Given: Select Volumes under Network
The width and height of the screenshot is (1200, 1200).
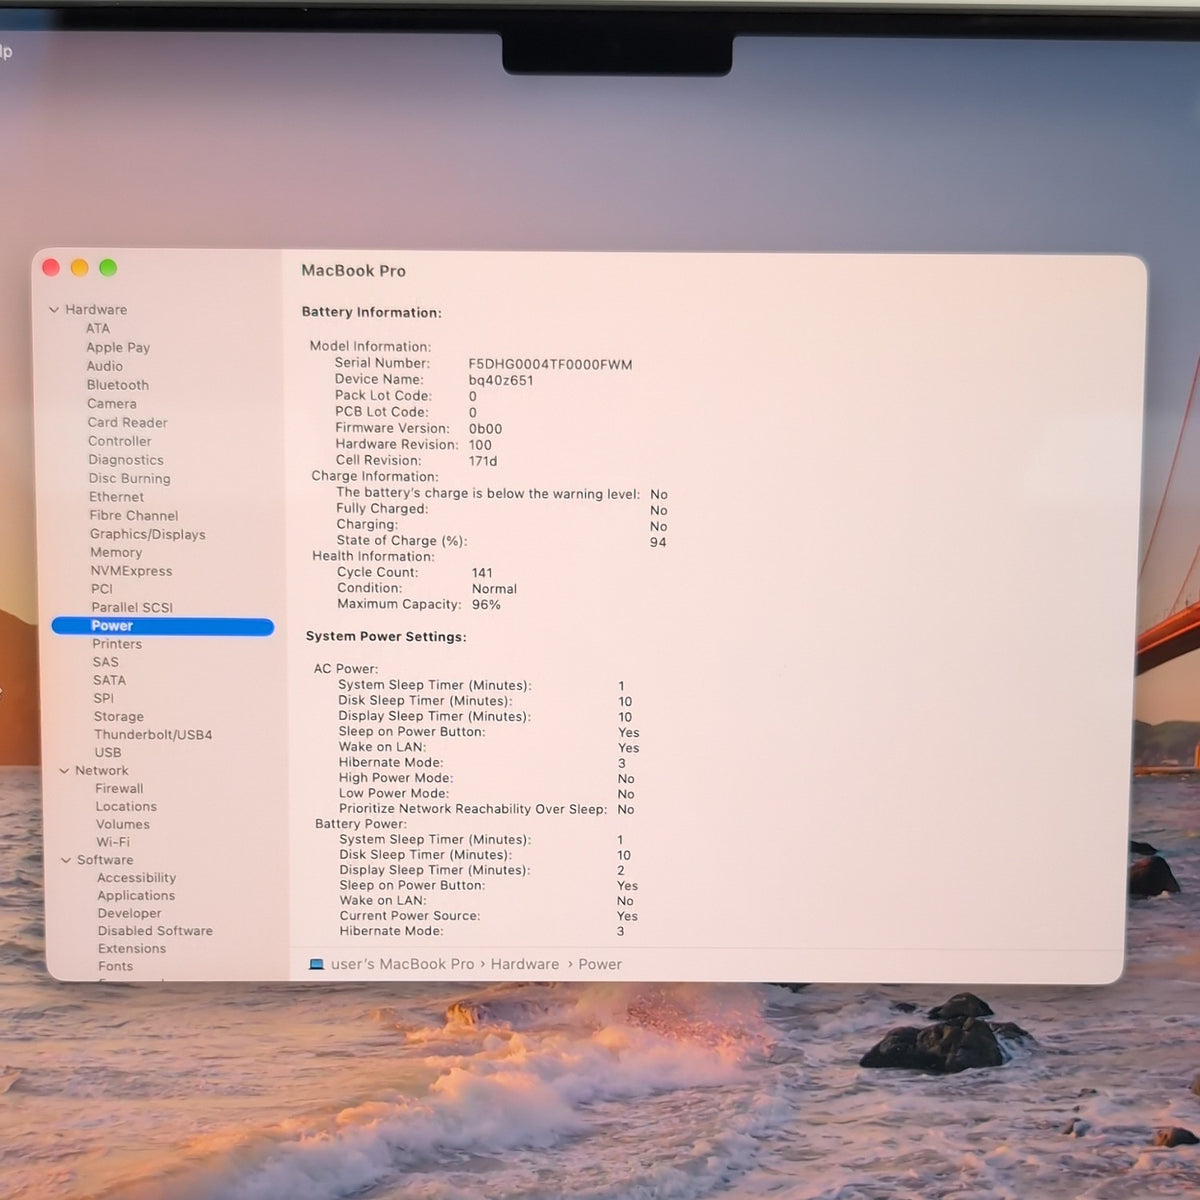Looking at the screenshot, I should coord(123,825).
